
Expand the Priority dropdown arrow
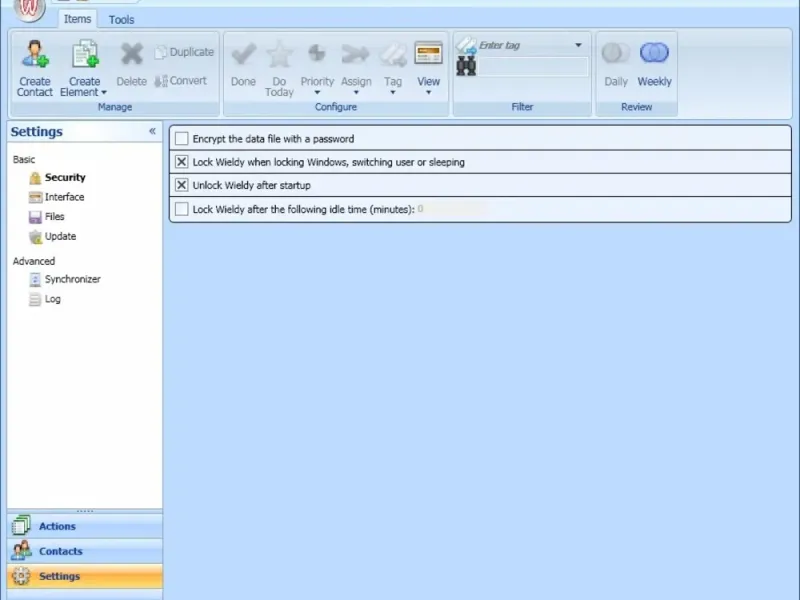(x=317, y=93)
